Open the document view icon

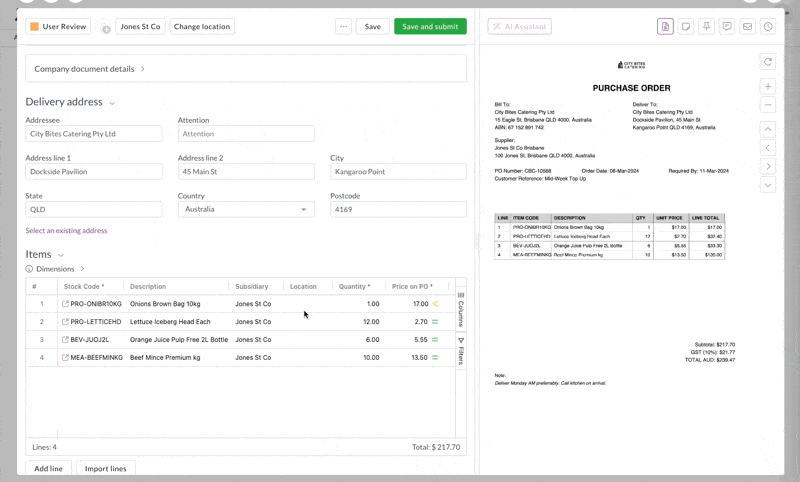pos(665,27)
